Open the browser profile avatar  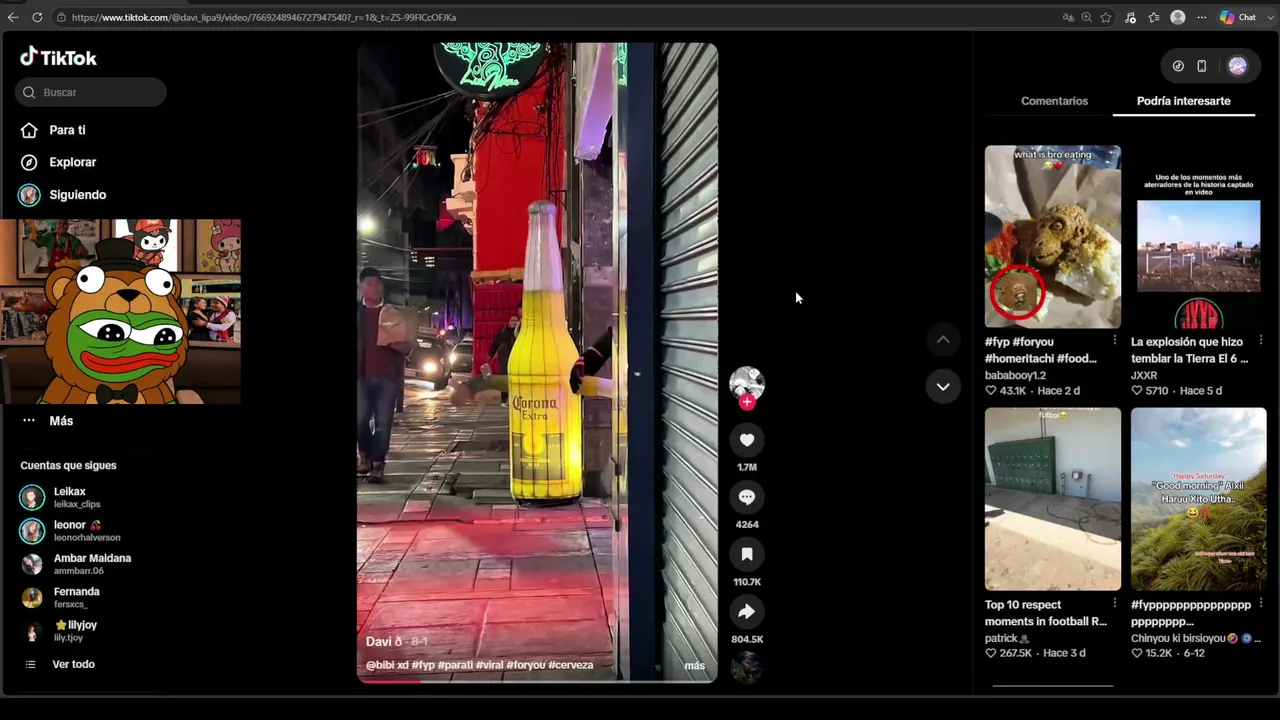1178,17
